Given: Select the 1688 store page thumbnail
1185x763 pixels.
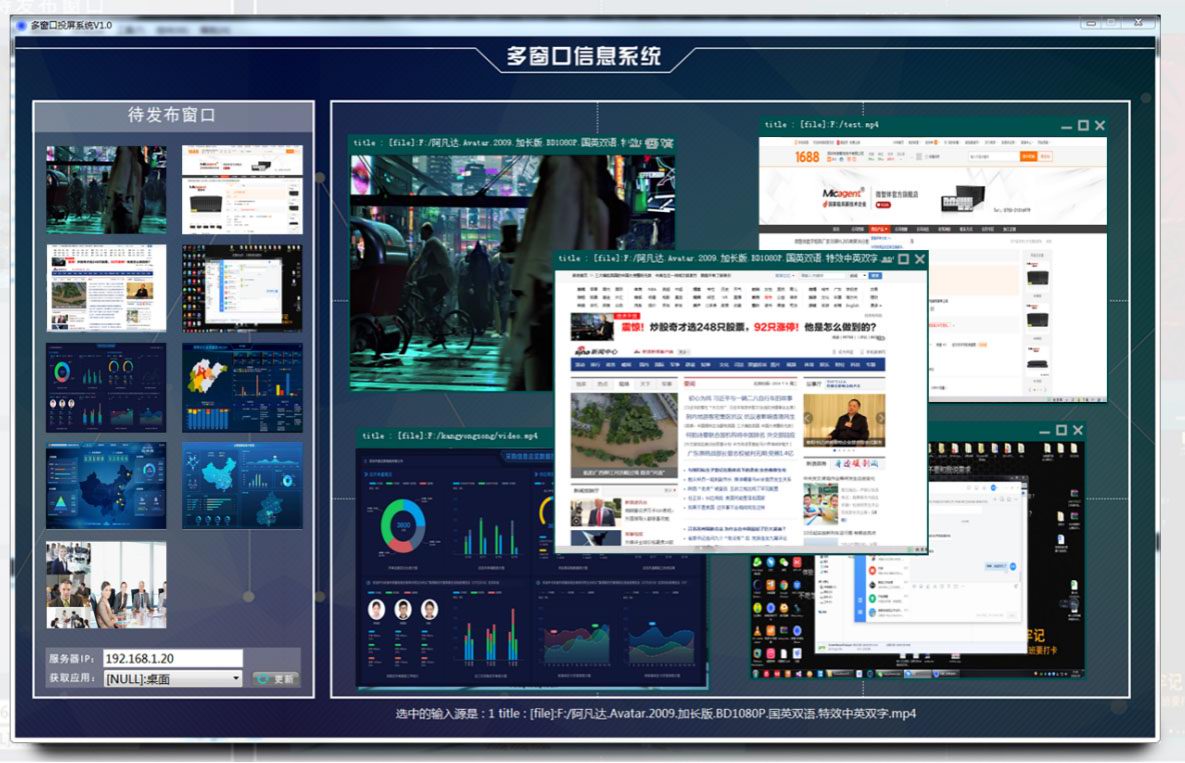Looking at the screenshot, I should (x=242, y=190).
